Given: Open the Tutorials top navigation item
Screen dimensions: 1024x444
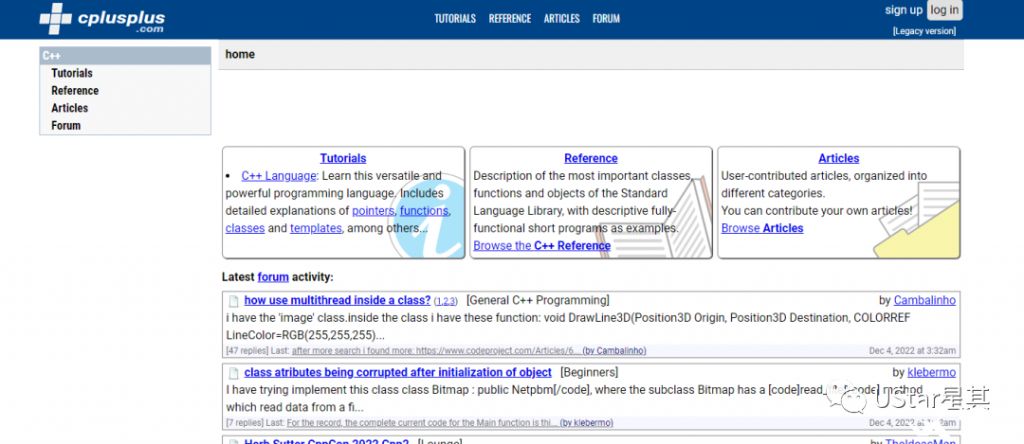Looking at the screenshot, I should [x=455, y=18].
